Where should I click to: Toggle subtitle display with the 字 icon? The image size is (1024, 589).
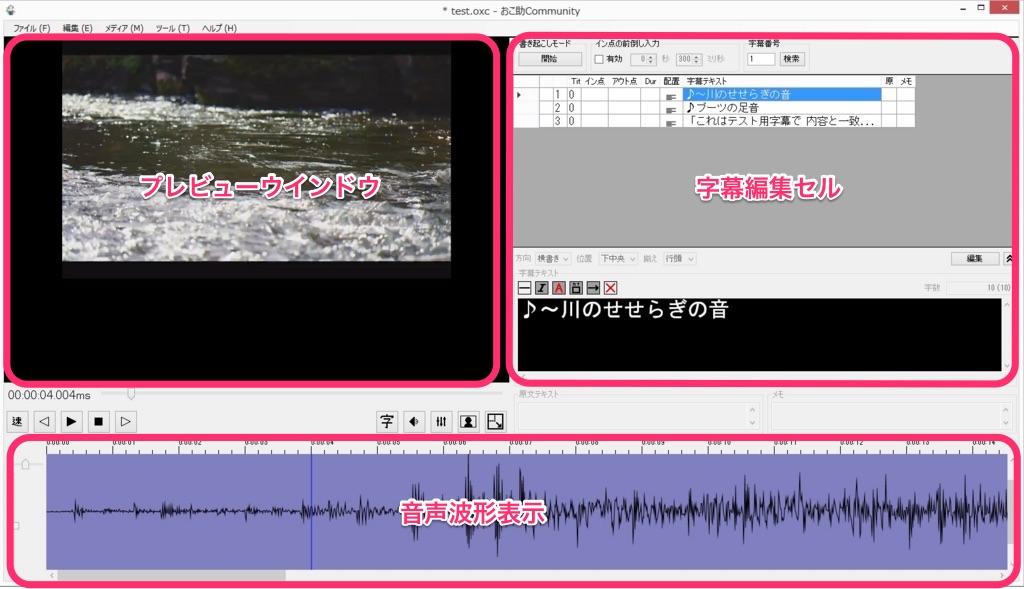click(x=387, y=422)
